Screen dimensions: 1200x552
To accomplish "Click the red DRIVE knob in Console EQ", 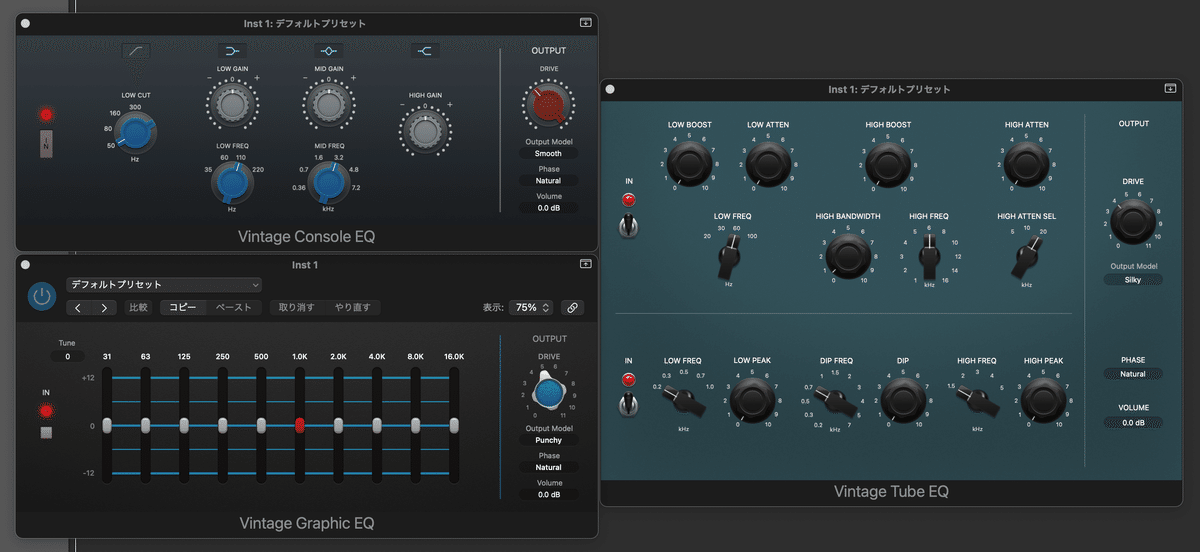I will coord(548,104).
